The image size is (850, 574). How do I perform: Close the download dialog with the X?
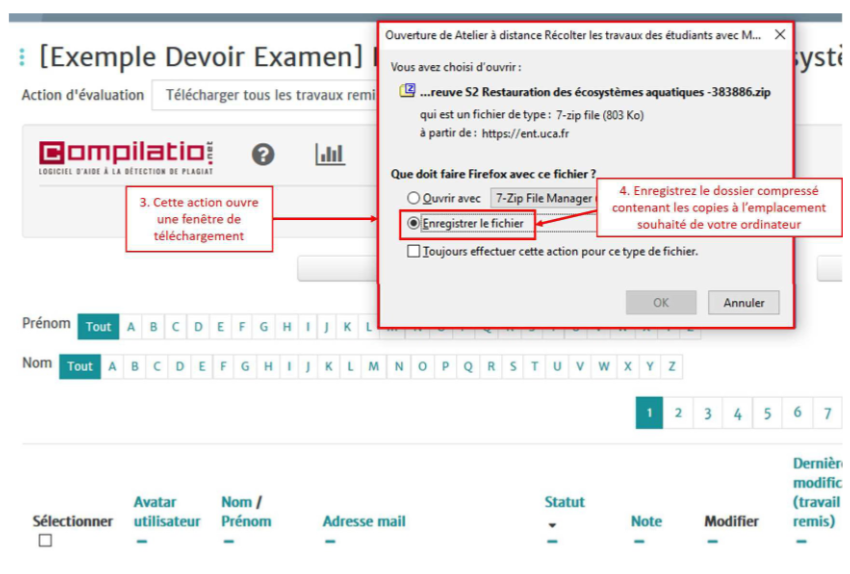779,35
